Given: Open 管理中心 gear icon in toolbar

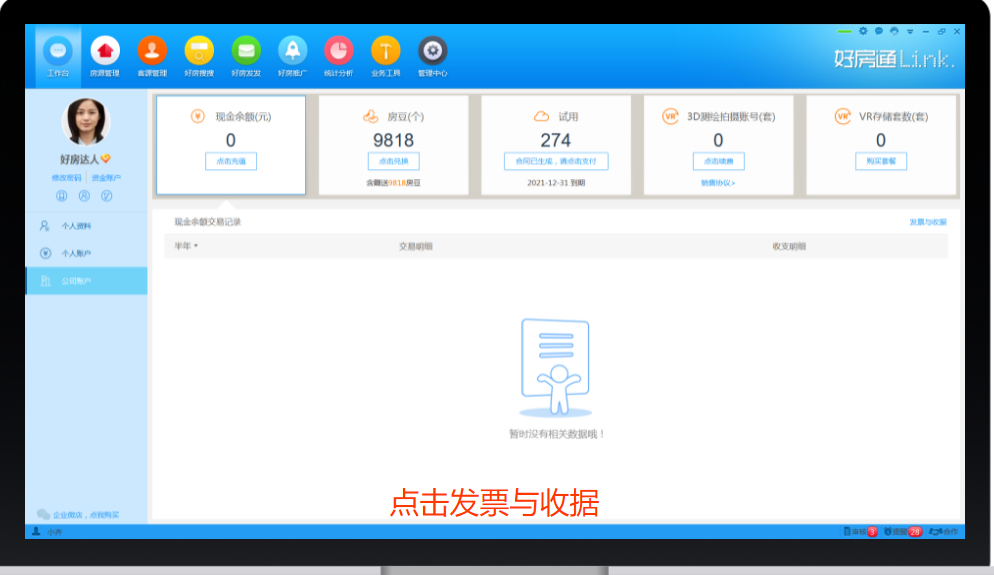Looking at the screenshot, I should (x=432, y=50).
